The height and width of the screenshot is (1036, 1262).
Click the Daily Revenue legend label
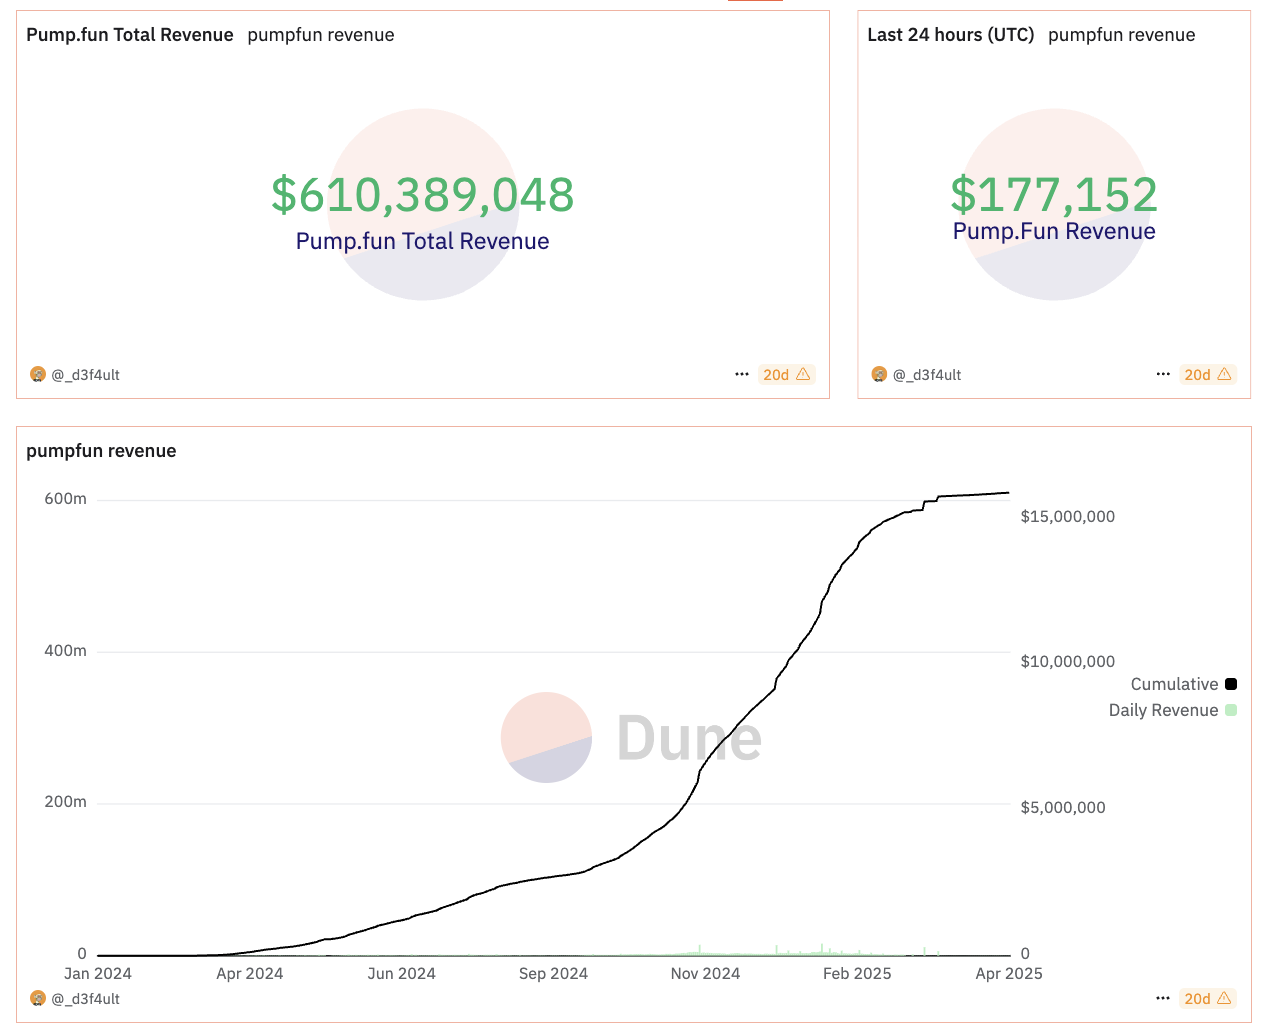click(x=1163, y=710)
